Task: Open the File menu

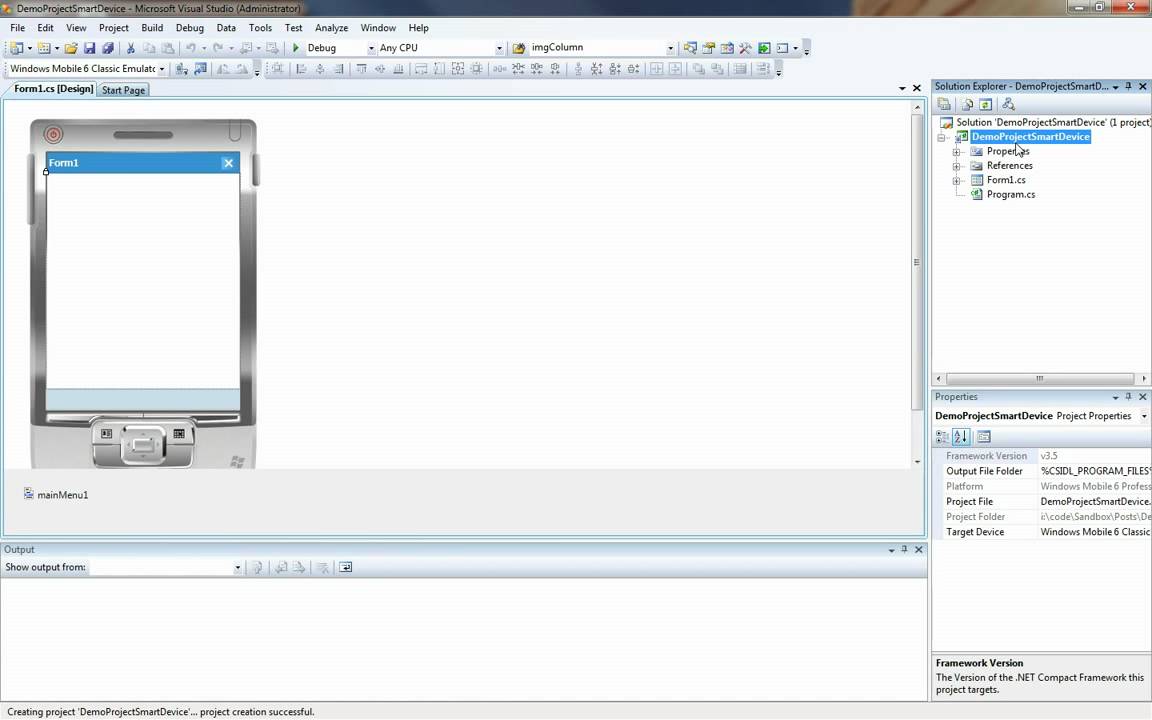Action: pyautogui.click(x=18, y=28)
